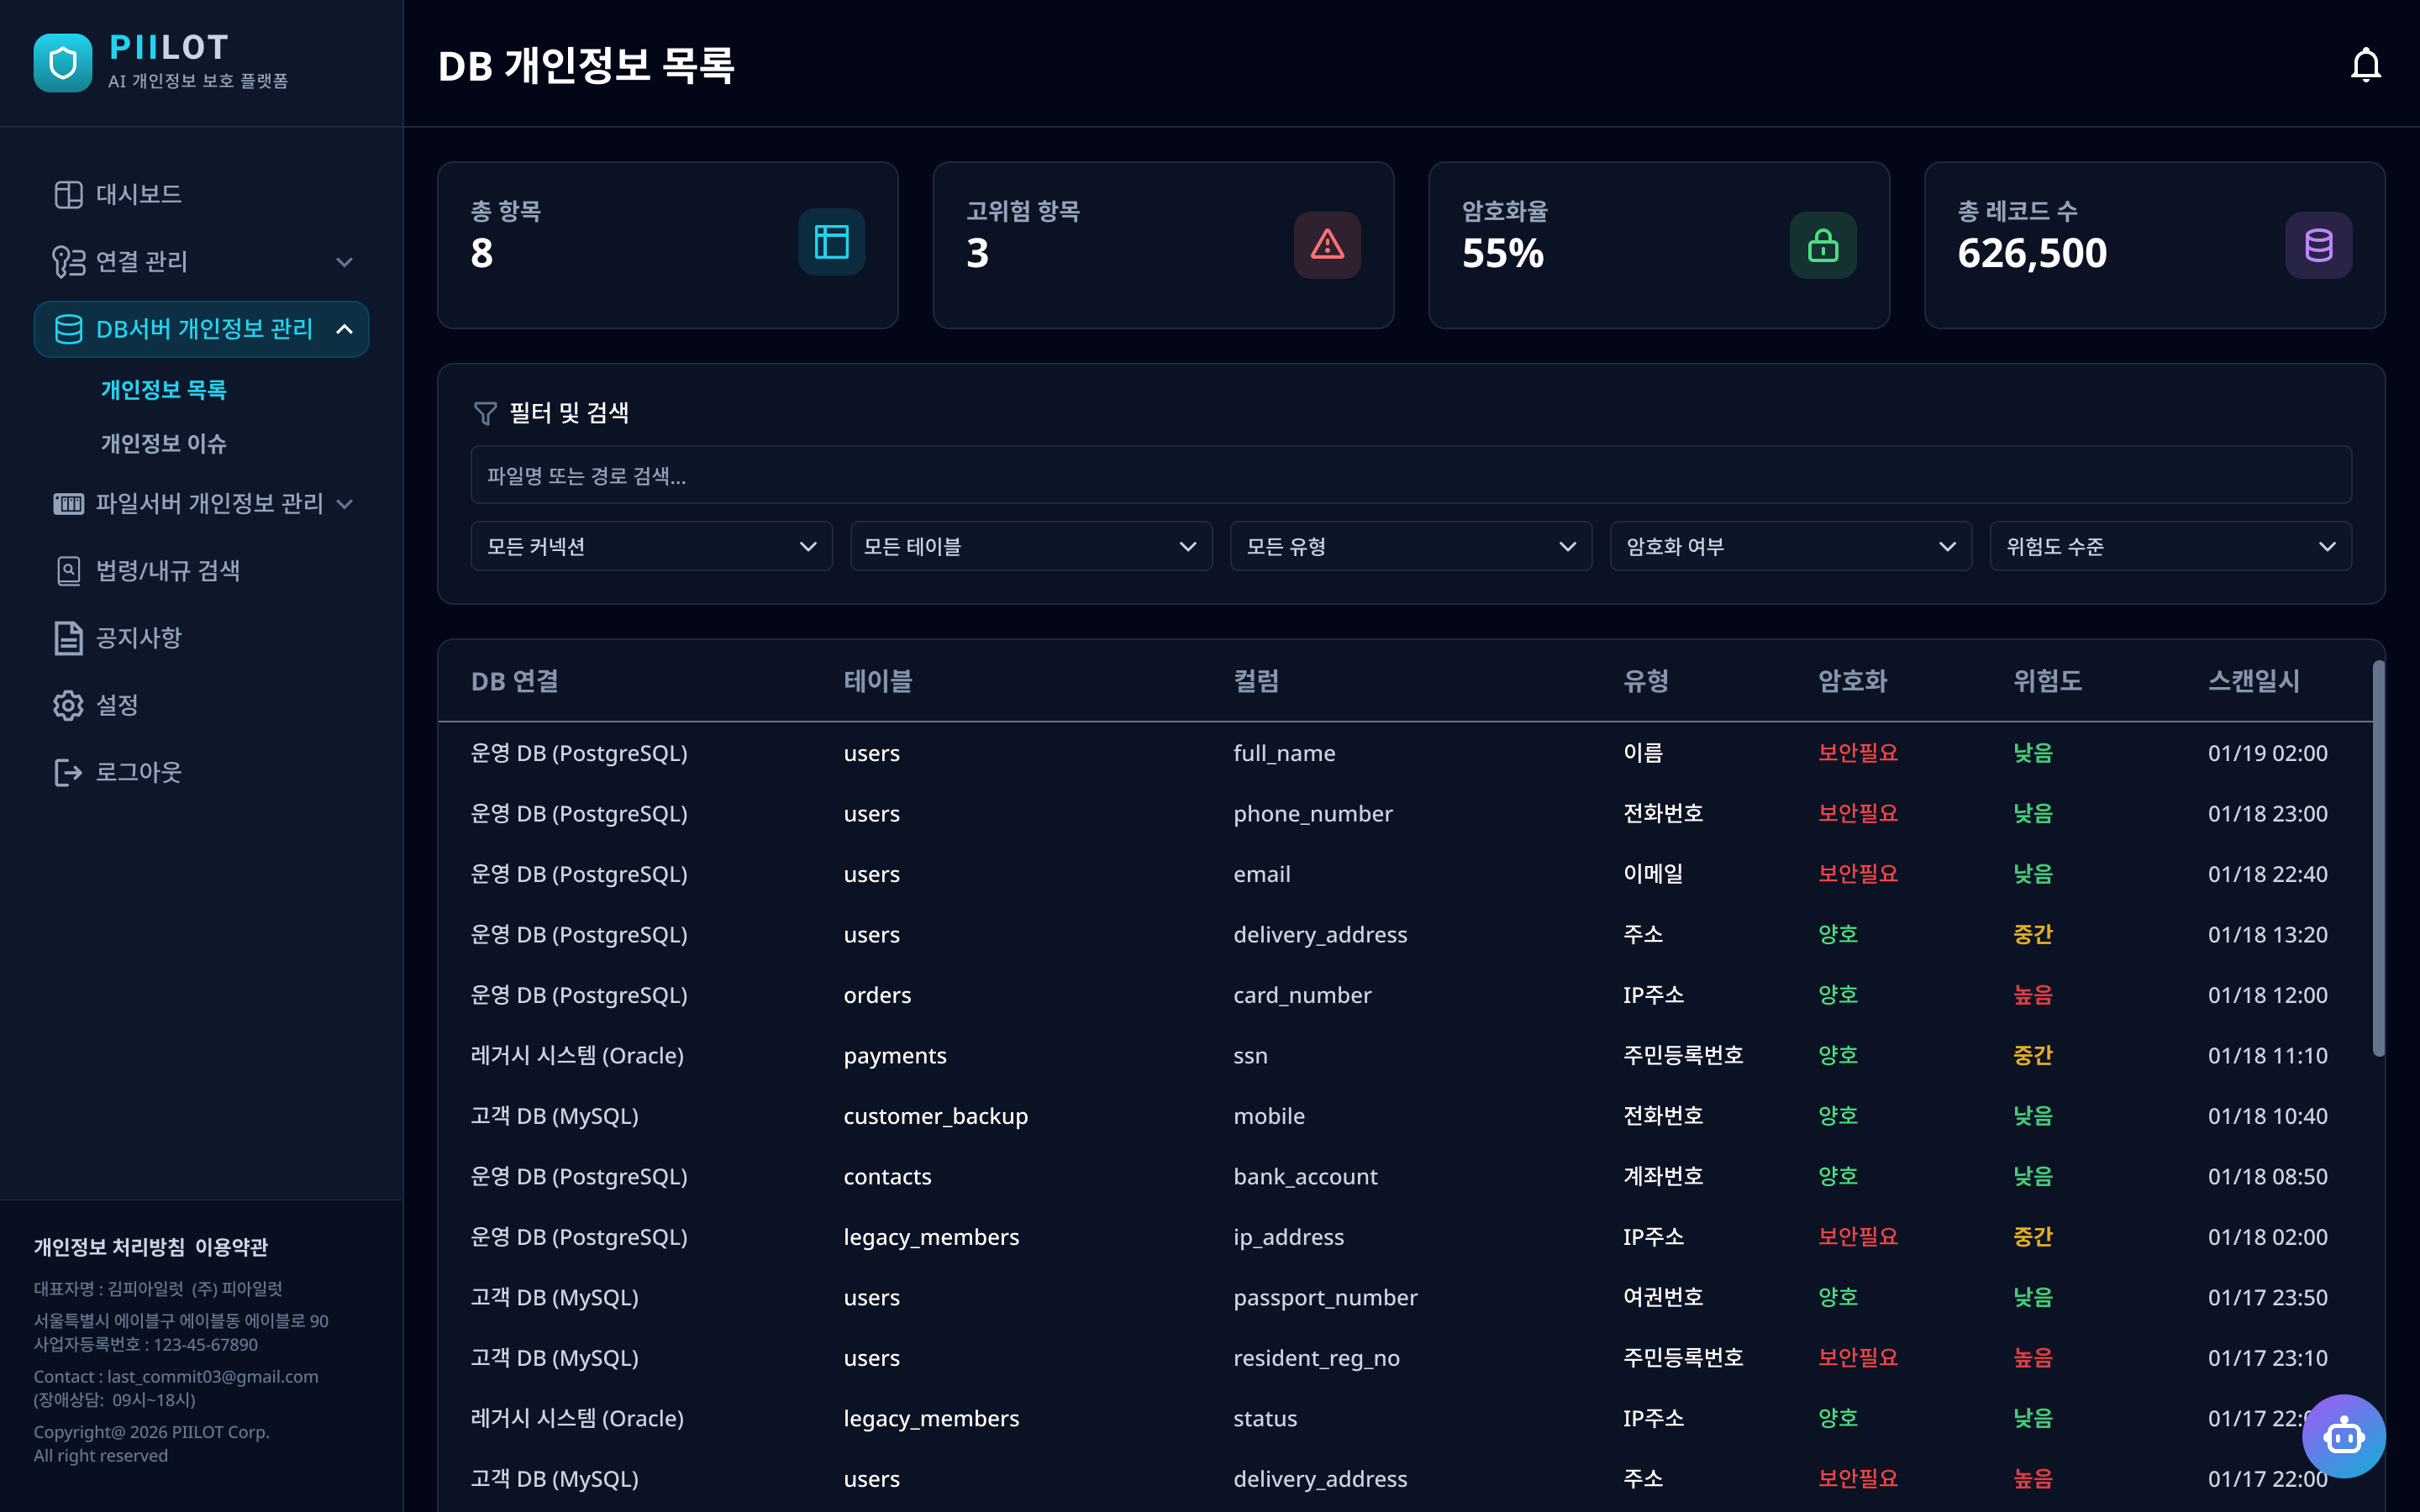2420x1512 pixels.
Task: Click the ip_address column cell
Action: click(1288, 1237)
